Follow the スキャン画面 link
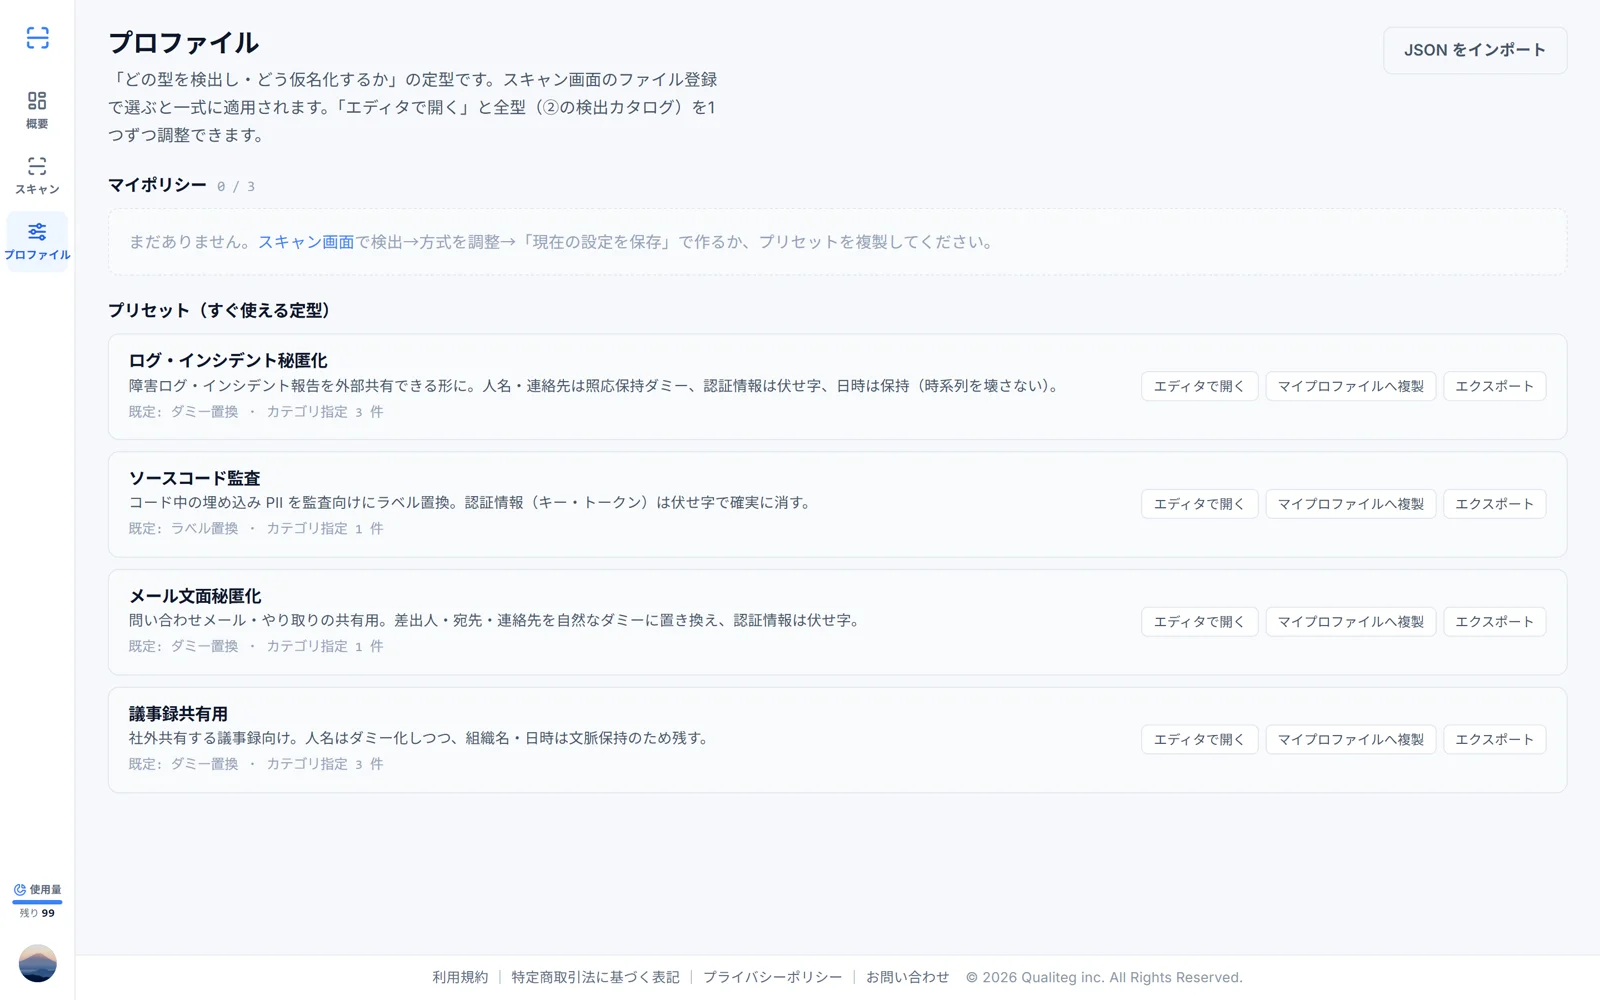The width and height of the screenshot is (1600, 1000). tap(306, 242)
